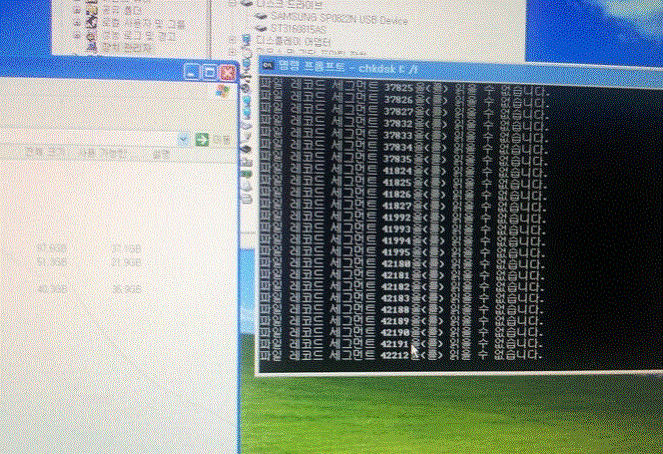Select 성능 로그 및 경고 tree node

point(139,36)
